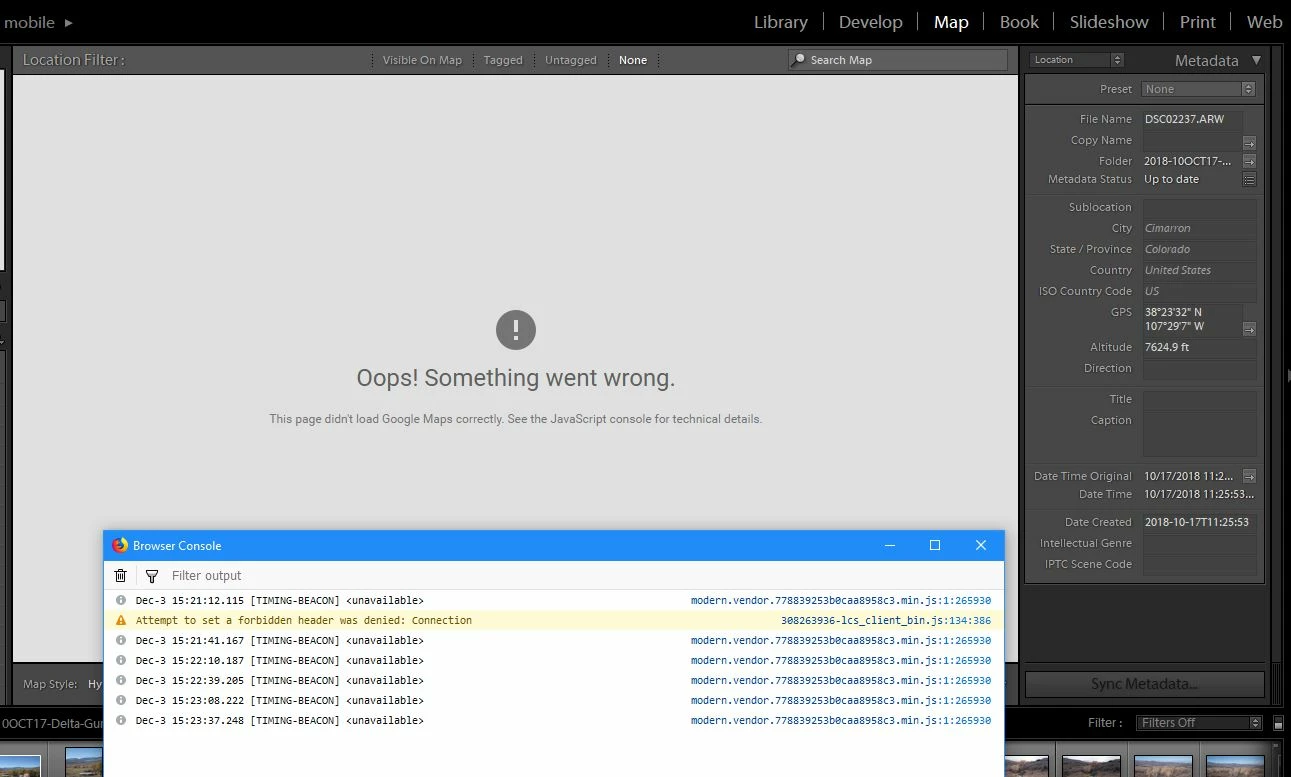The image size is (1291, 777).
Task: Set location filter to Untagged
Action: coord(571,60)
